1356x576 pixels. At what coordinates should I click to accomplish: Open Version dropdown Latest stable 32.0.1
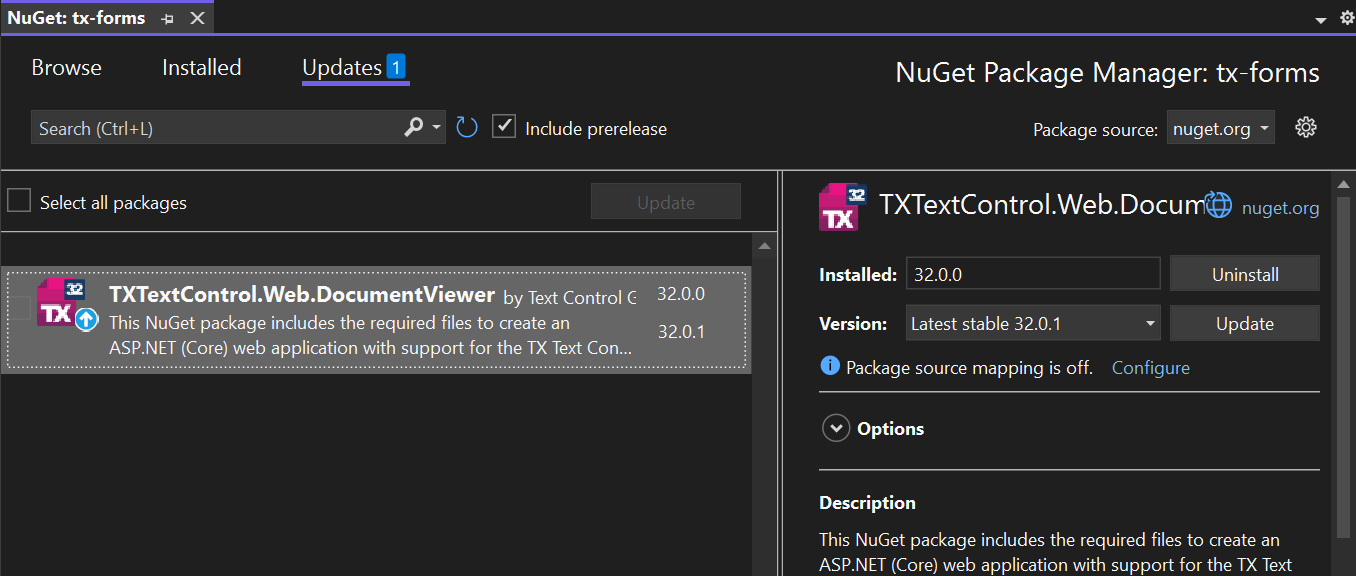(x=1033, y=324)
